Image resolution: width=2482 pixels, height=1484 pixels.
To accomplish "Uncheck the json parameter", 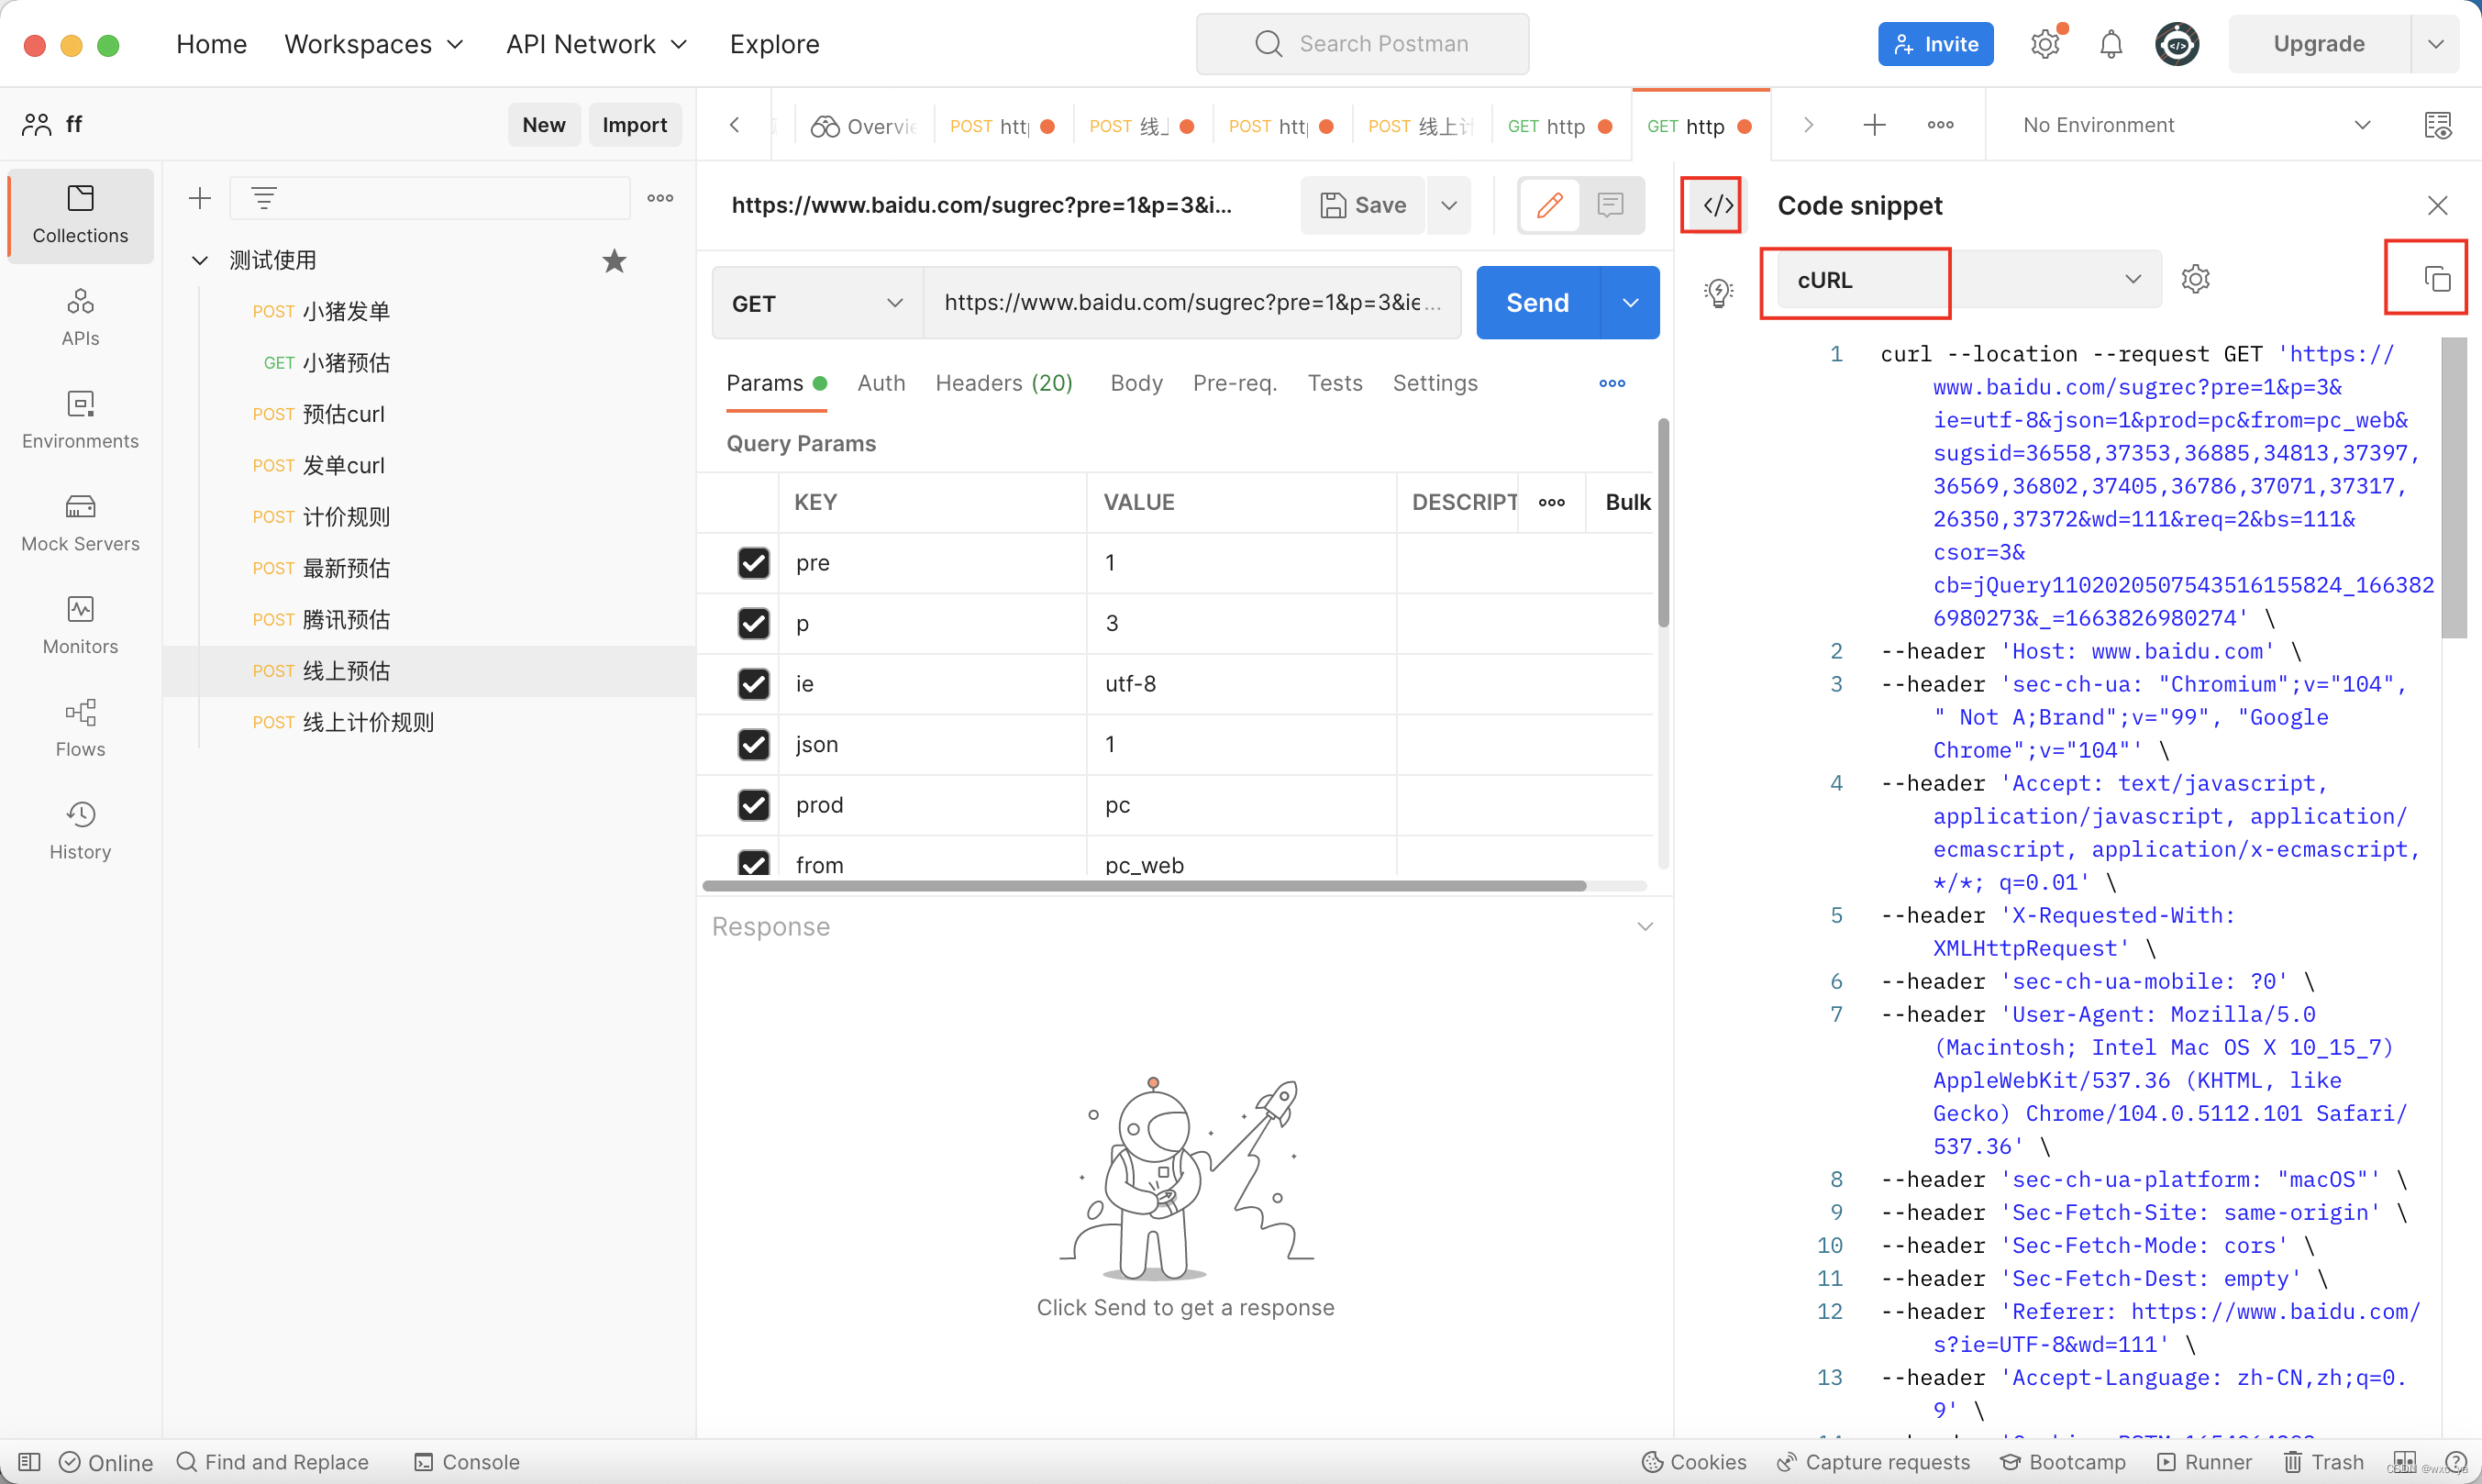I will click(754, 744).
